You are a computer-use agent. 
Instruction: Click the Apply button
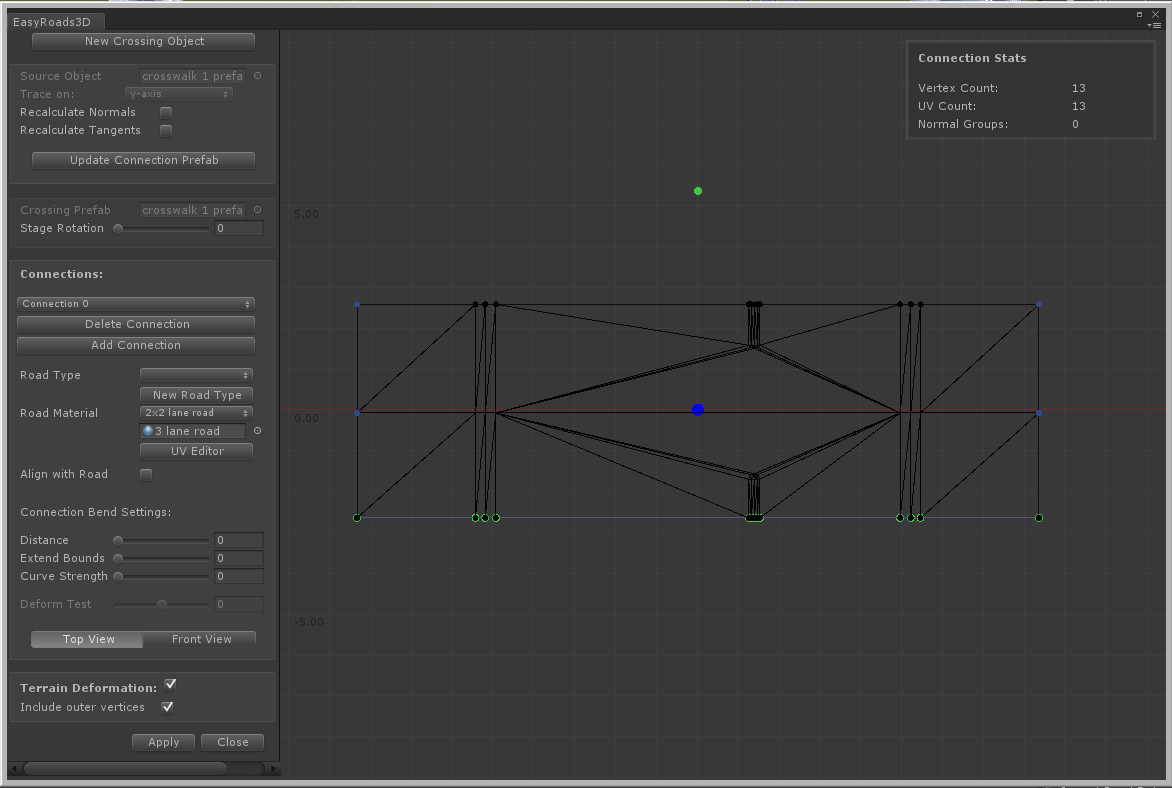[x=164, y=742]
